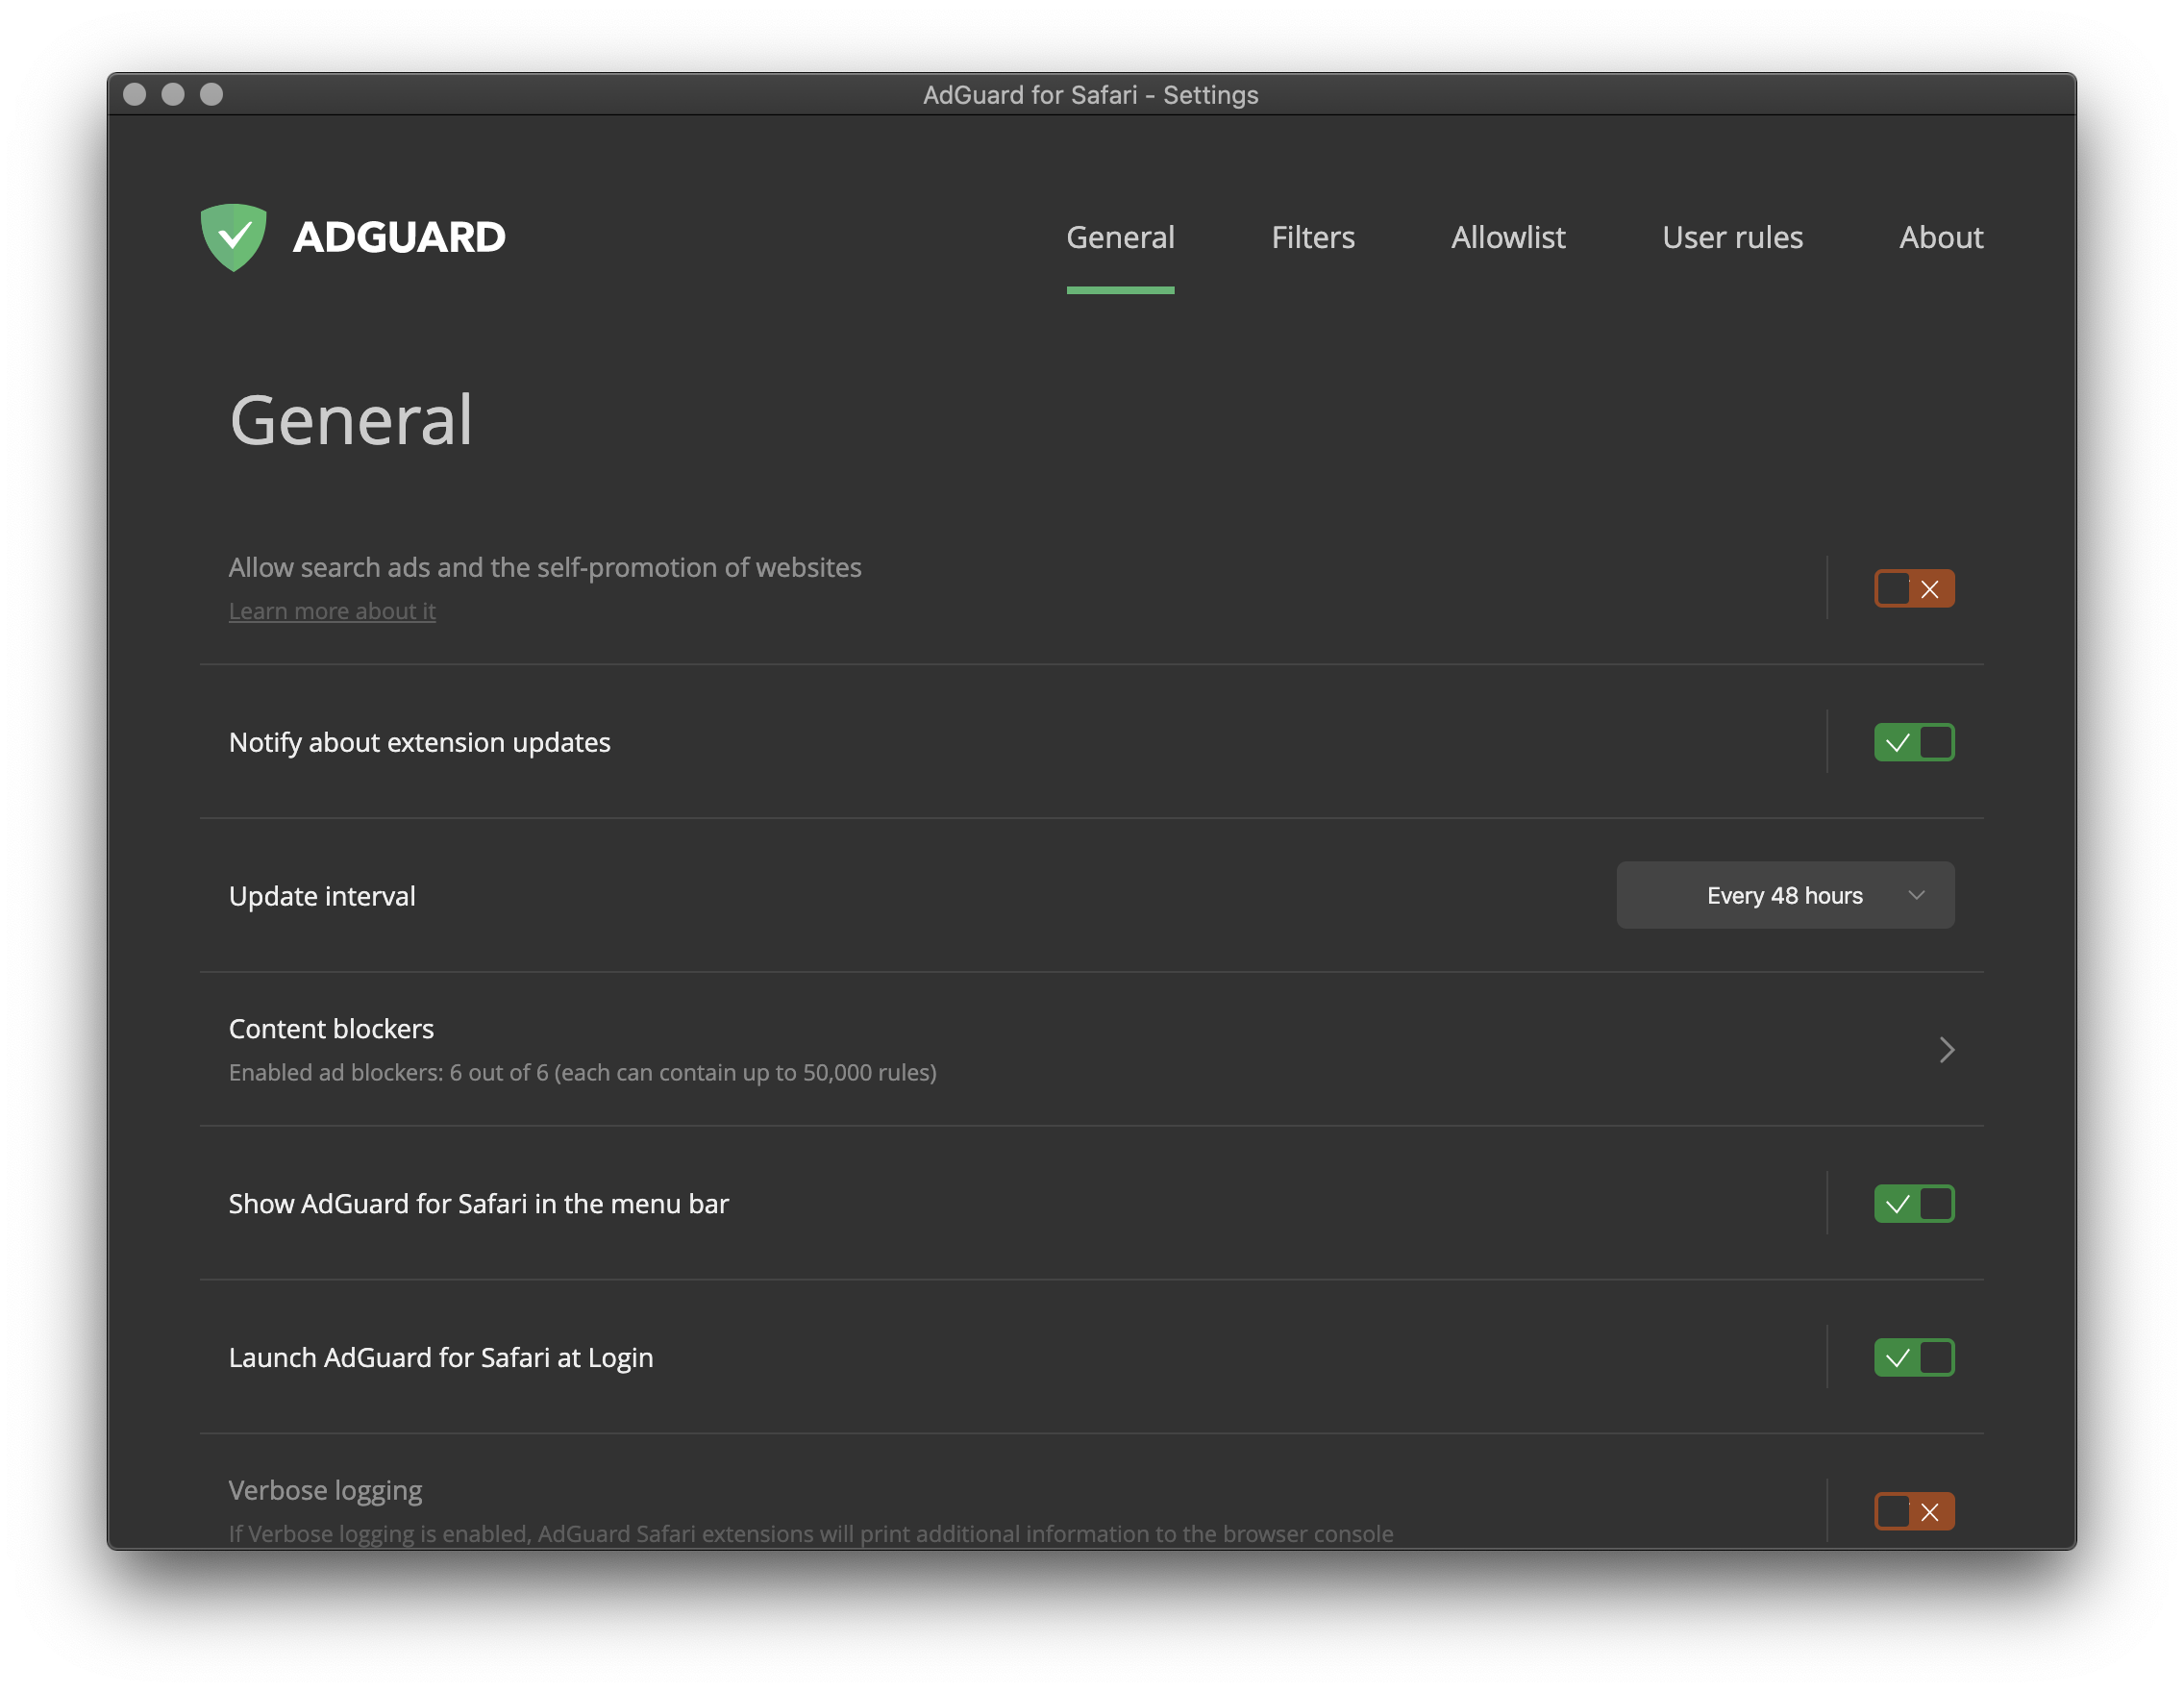Switch to the General tab
Viewport: 2184px width, 1692px height.
tap(1120, 237)
